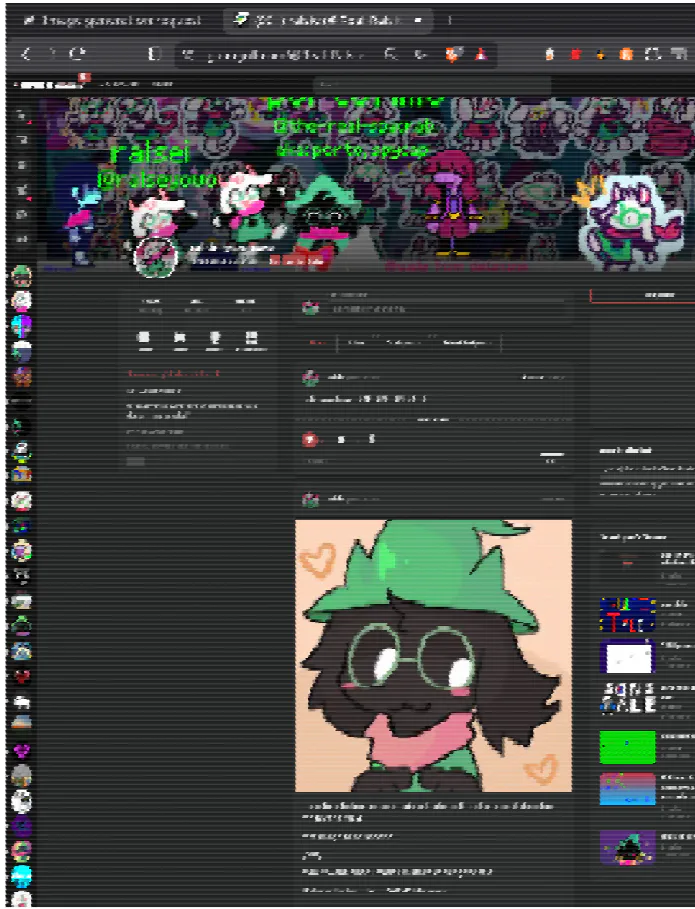Open the purple Ralsei game thumbnail
695x909 pixels.
coord(627,847)
